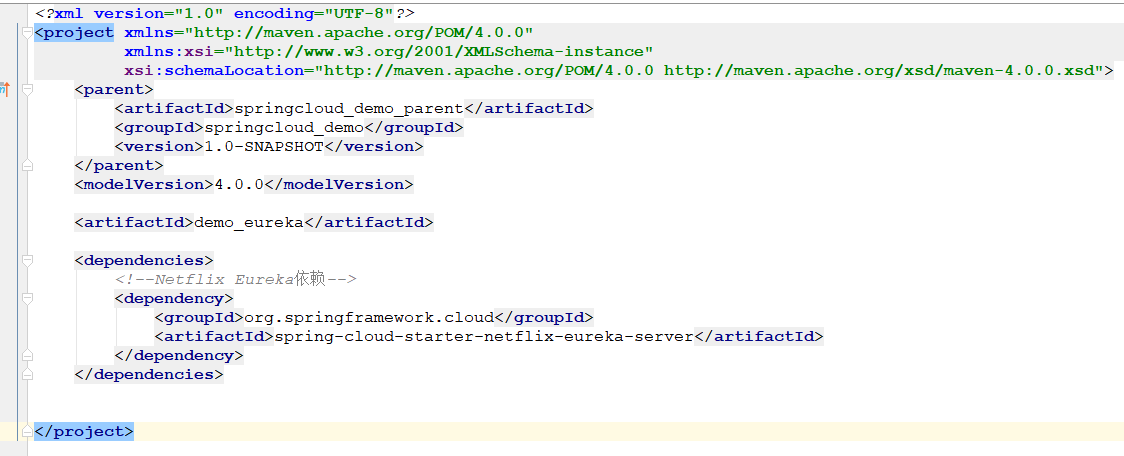Click fold marker at closing dependencies tag
Image resolution: width=1124 pixels, height=456 pixels.
pos(27,374)
